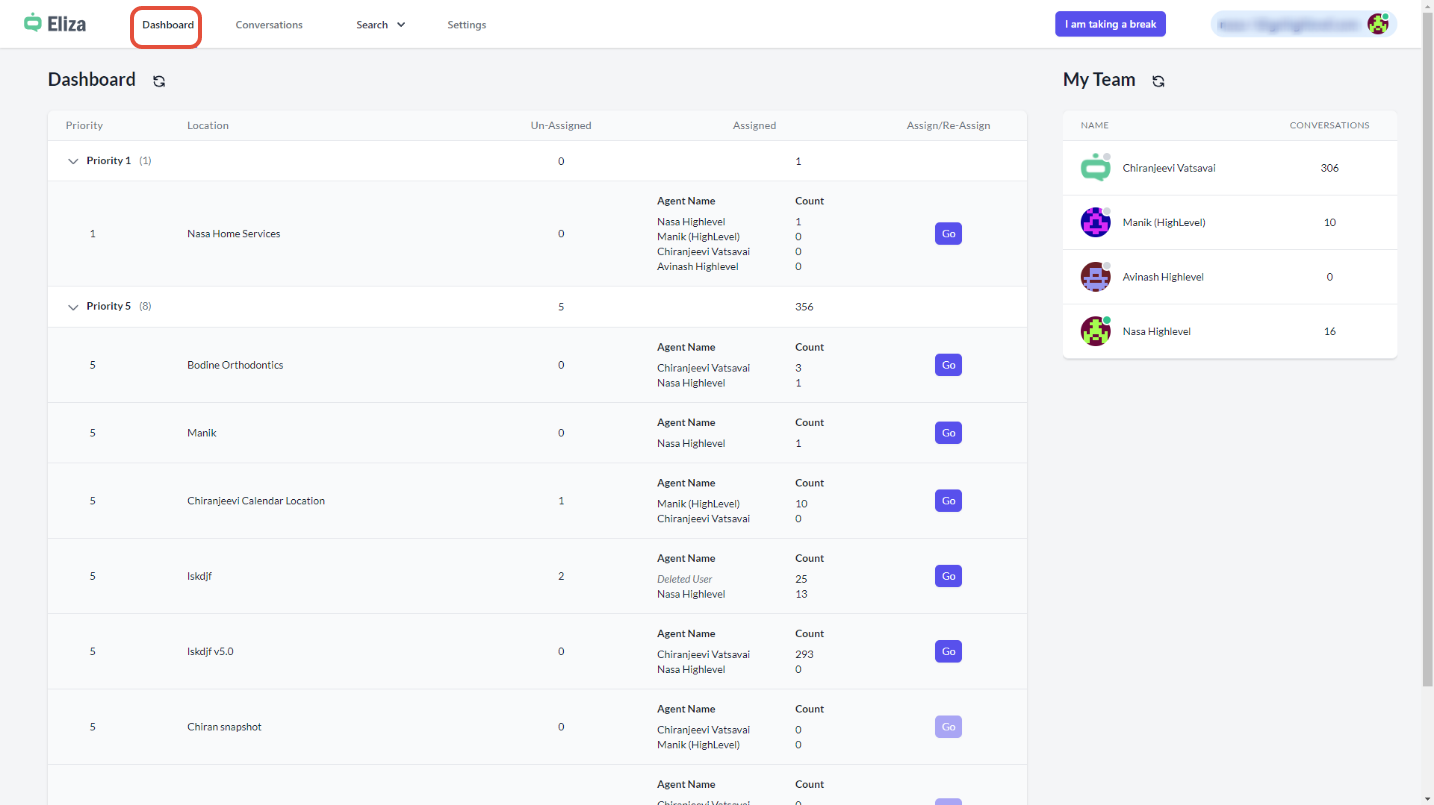The width and height of the screenshot is (1434, 805).
Task: Open the Settings tab
Action: tap(466, 25)
